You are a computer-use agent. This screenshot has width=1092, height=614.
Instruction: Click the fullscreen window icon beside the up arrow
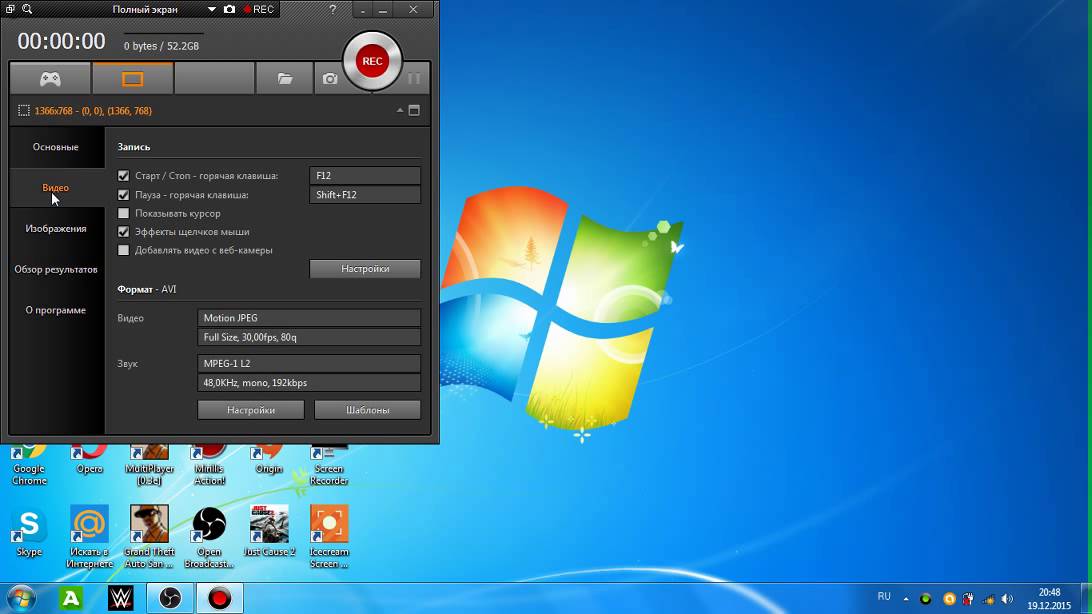pos(414,110)
